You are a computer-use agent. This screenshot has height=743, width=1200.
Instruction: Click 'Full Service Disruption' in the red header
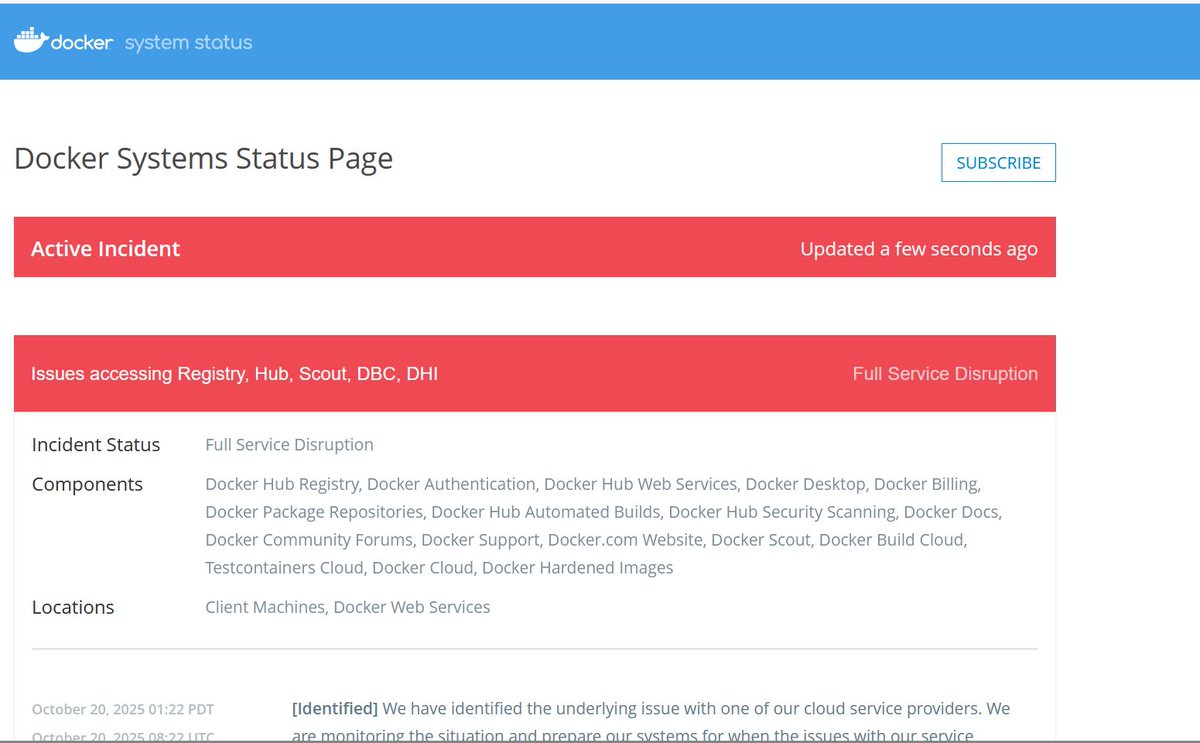tap(945, 374)
